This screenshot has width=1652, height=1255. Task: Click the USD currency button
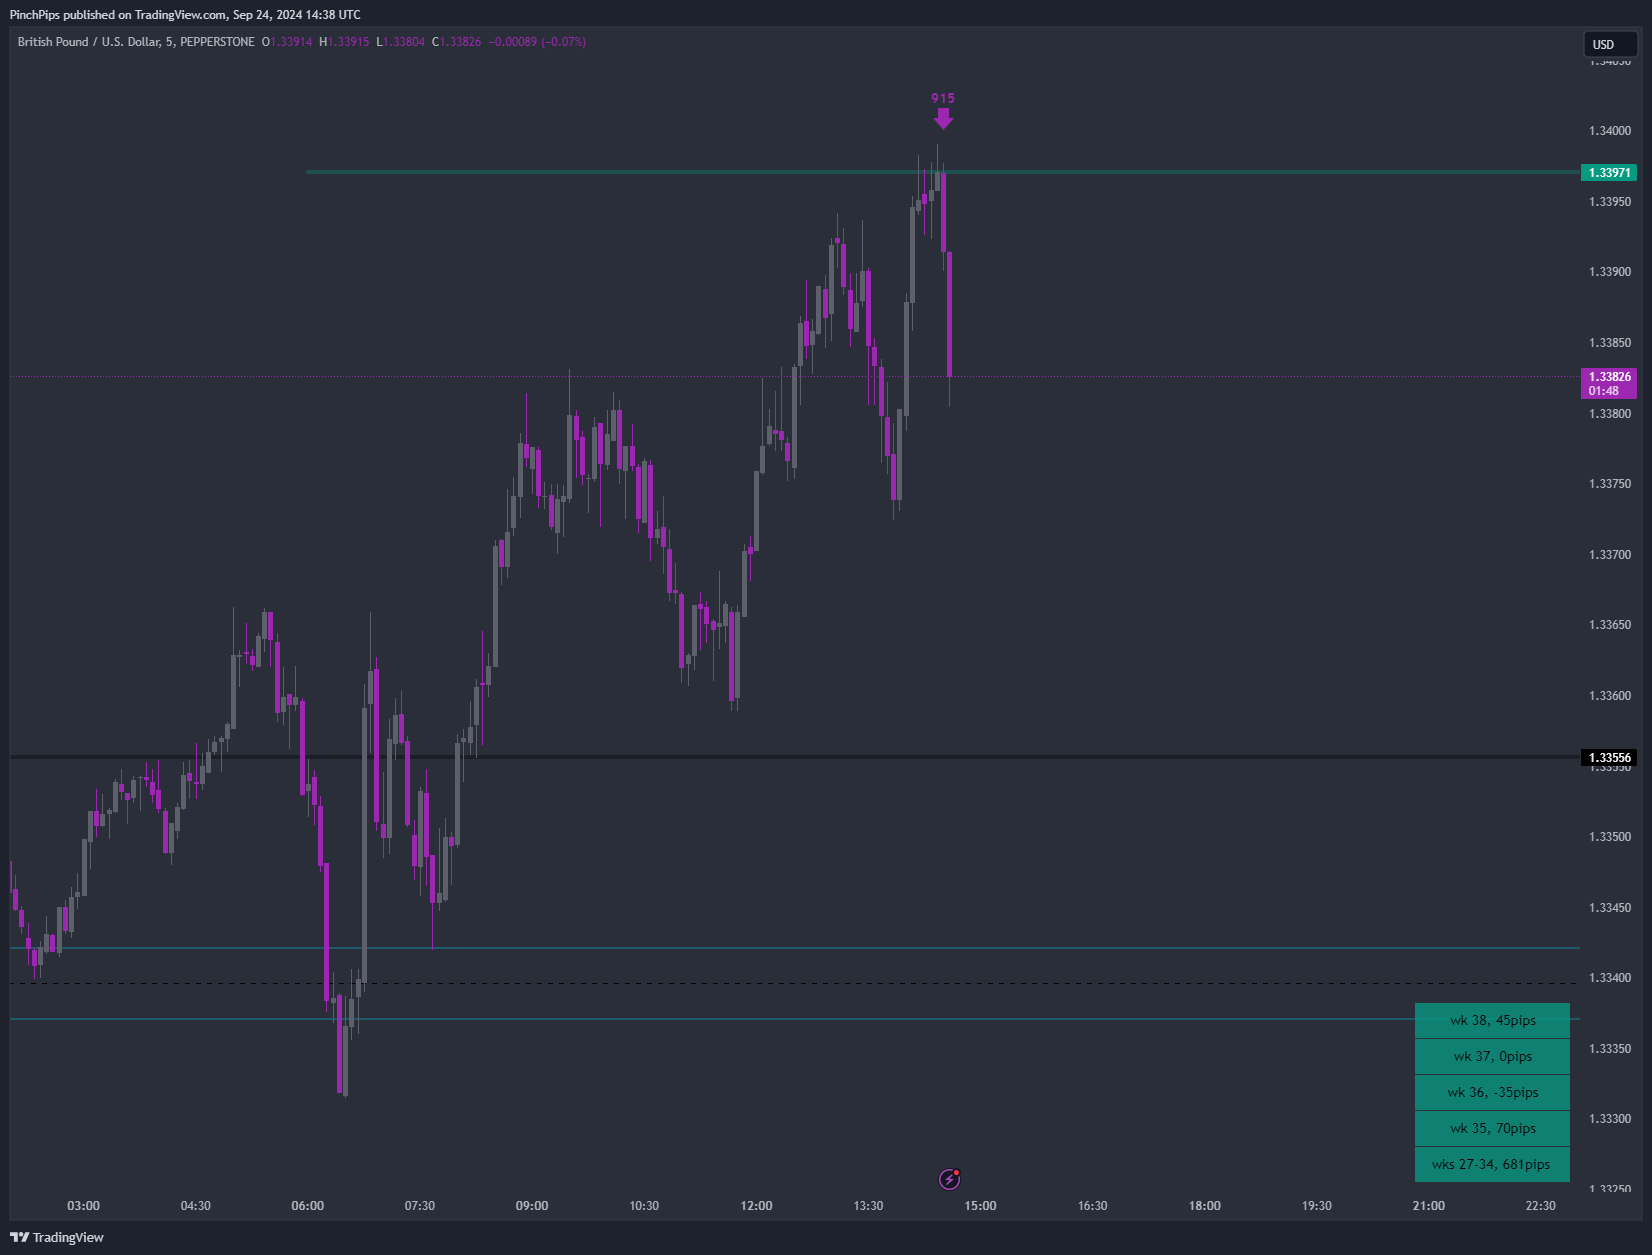[1609, 44]
